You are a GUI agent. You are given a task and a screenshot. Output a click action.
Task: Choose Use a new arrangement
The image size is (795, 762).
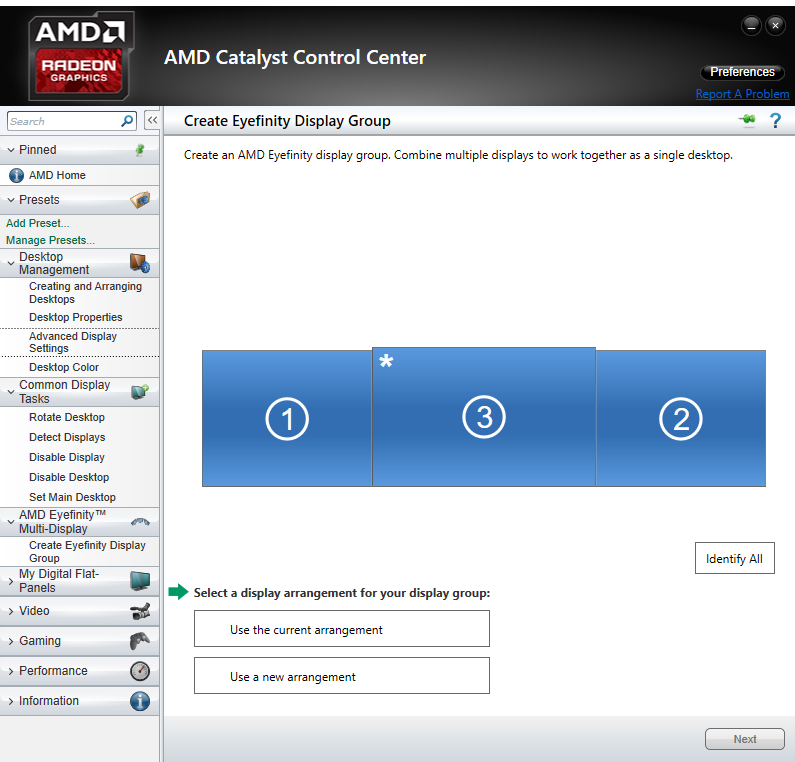341,676
